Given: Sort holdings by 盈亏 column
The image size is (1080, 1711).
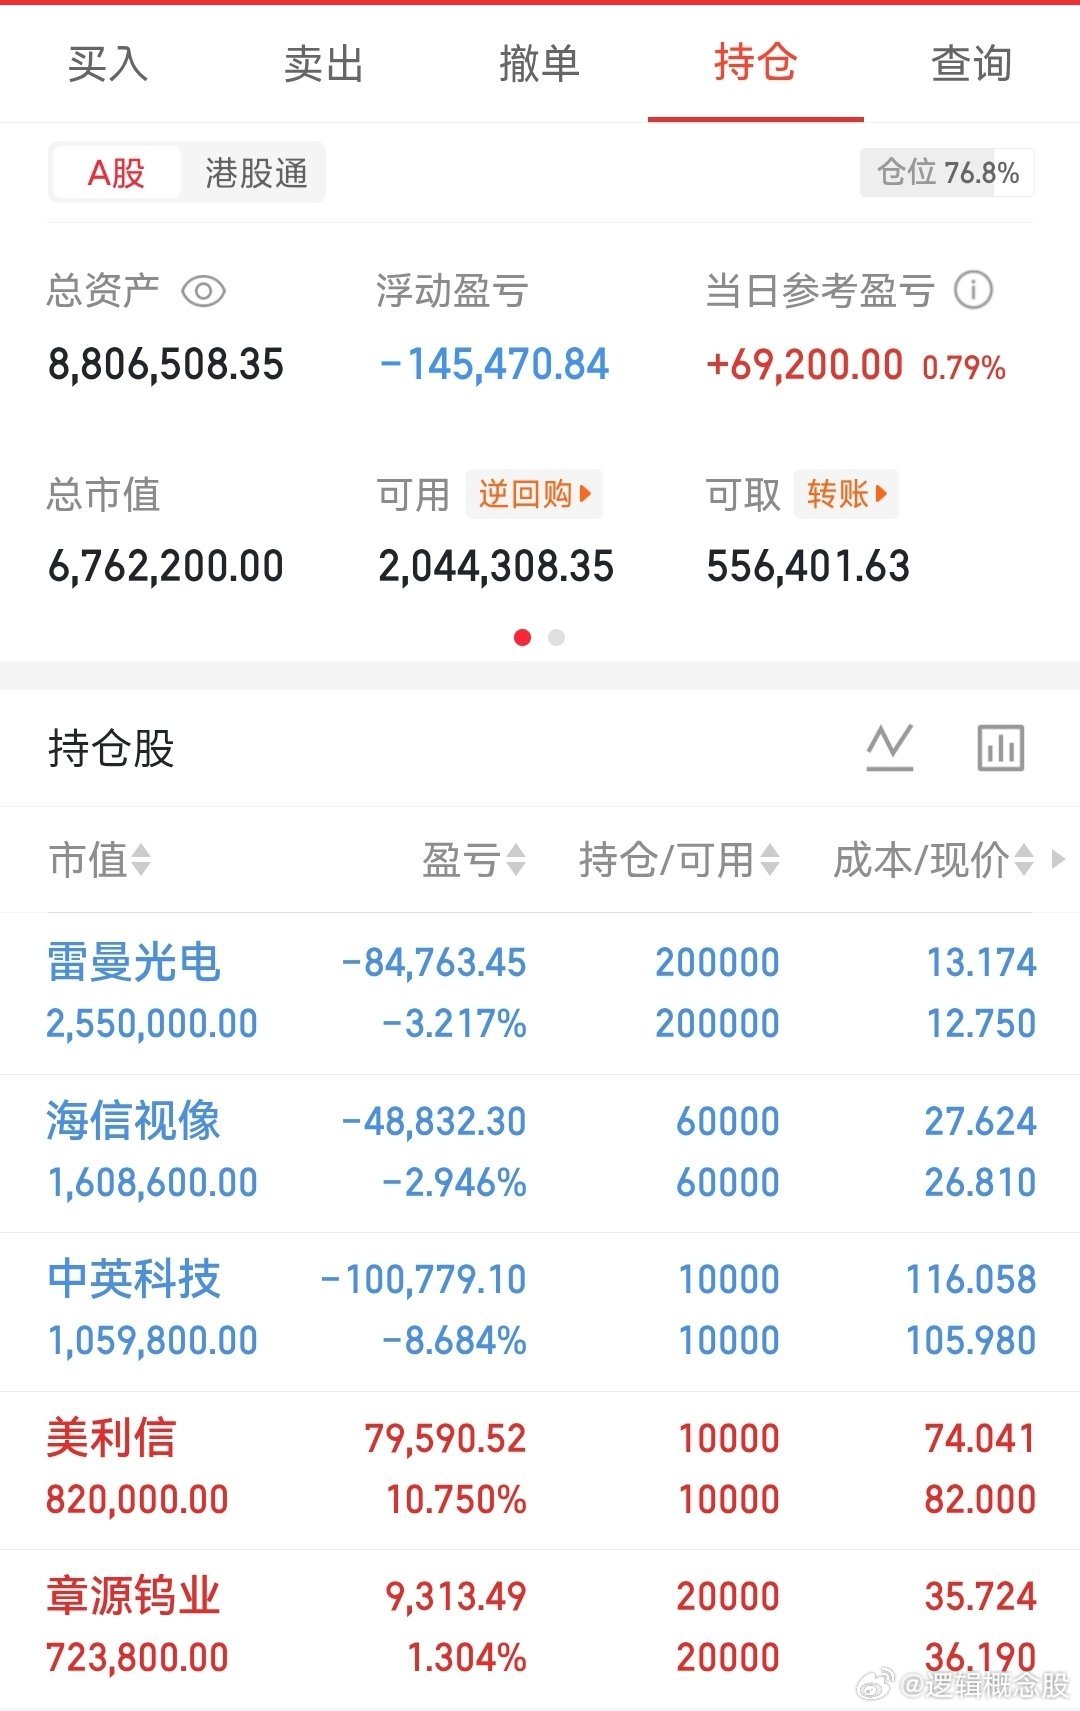Looking at the screenshot, I should pos(474,860).
